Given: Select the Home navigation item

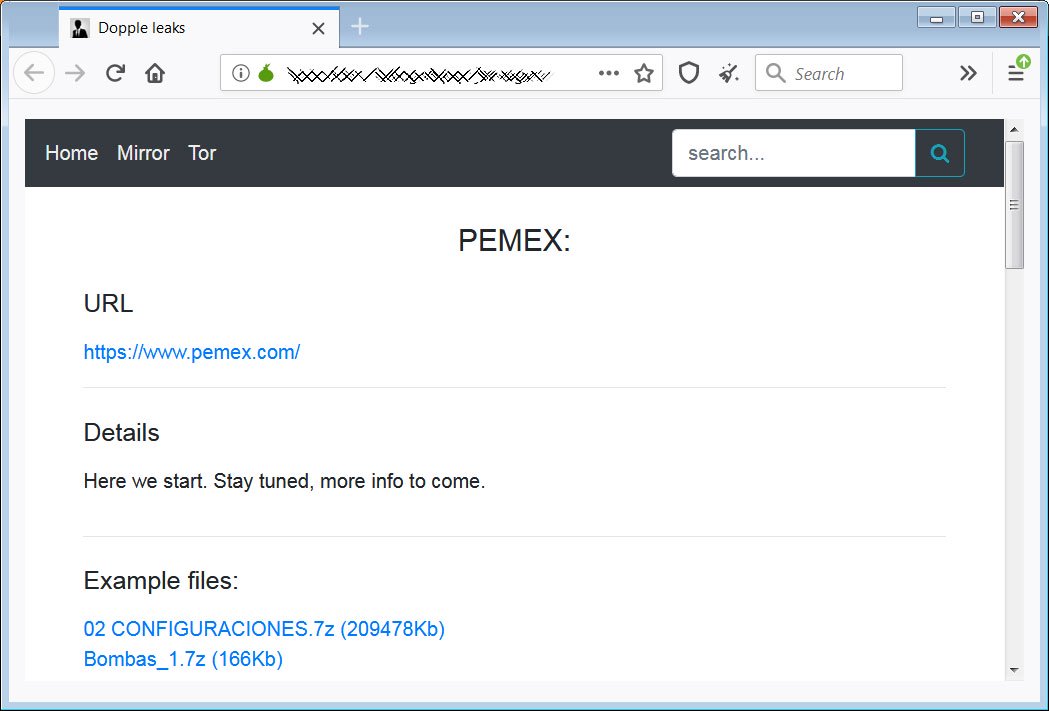Looking at the screenshot, I should (x=72, y=153).
